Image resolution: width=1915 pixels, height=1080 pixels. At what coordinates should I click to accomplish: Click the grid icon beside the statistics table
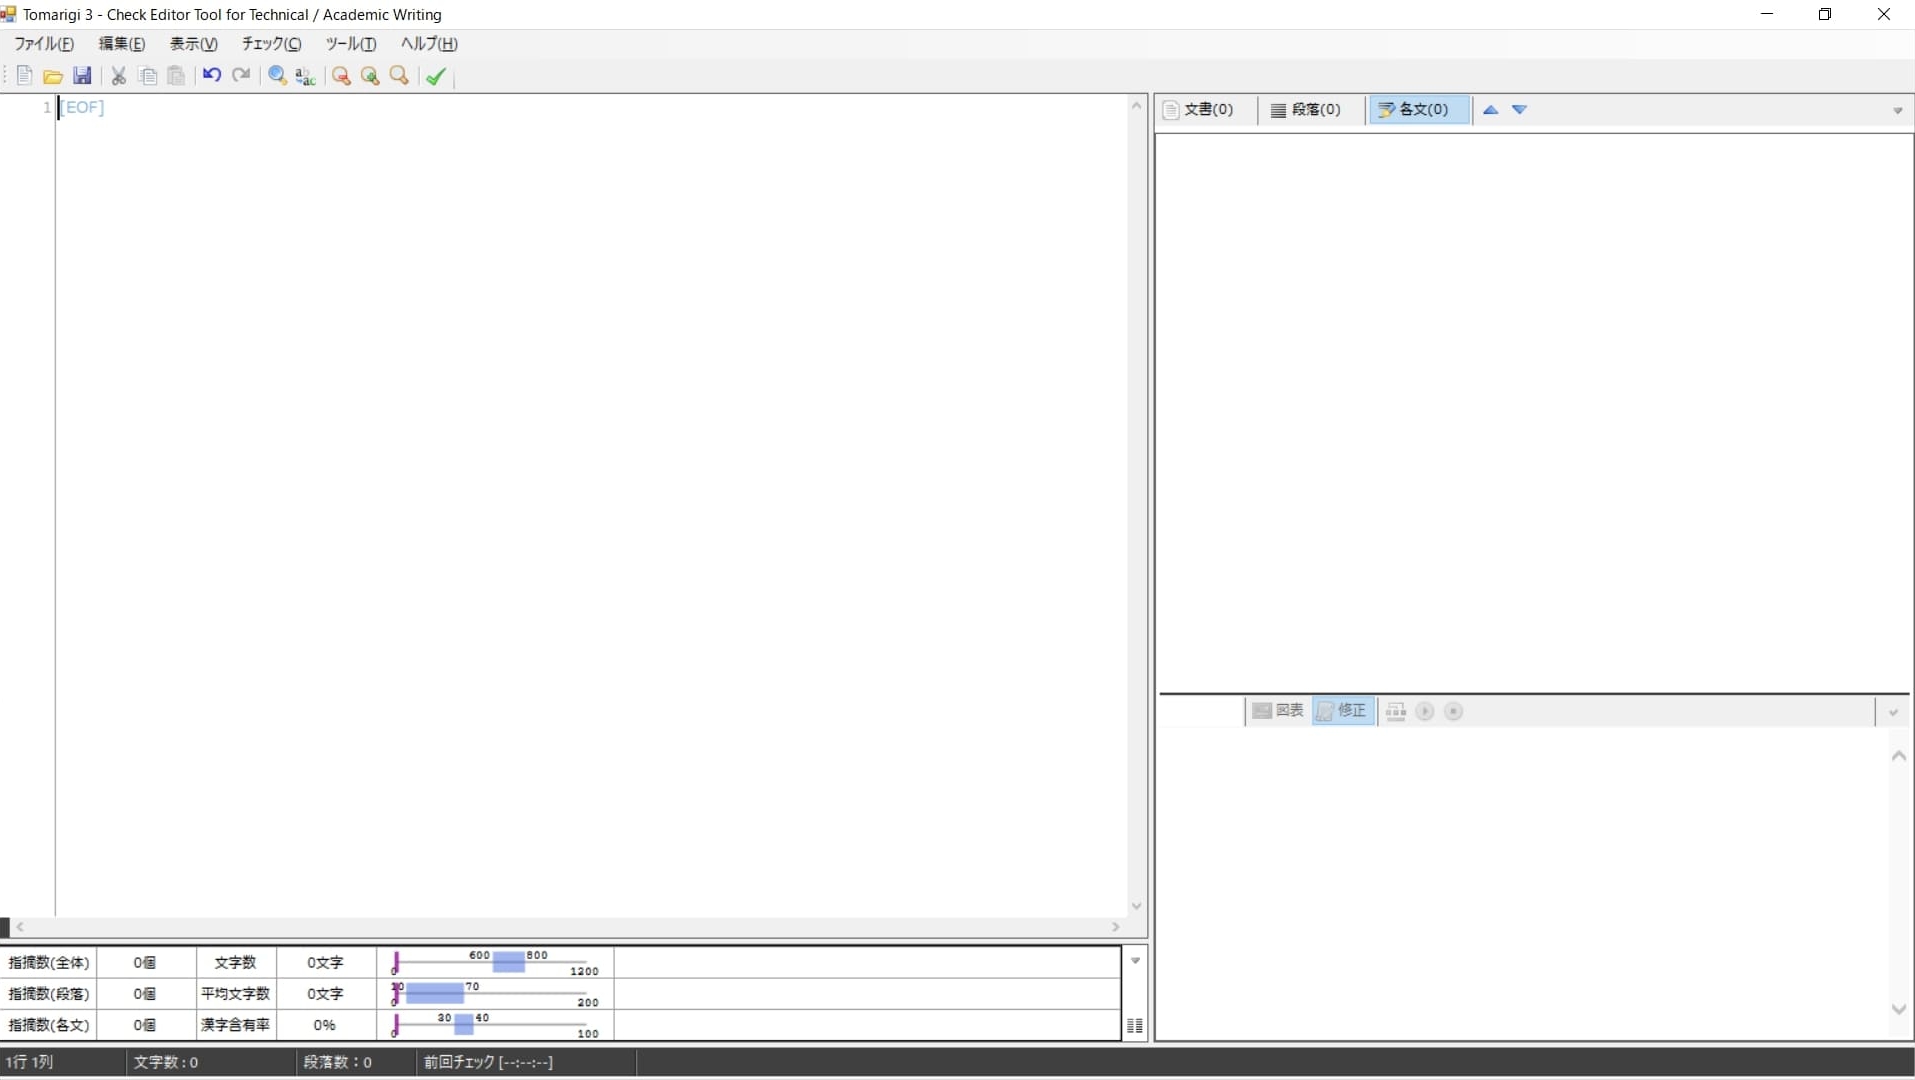pyautogui.click(x=1134, y=1025)
